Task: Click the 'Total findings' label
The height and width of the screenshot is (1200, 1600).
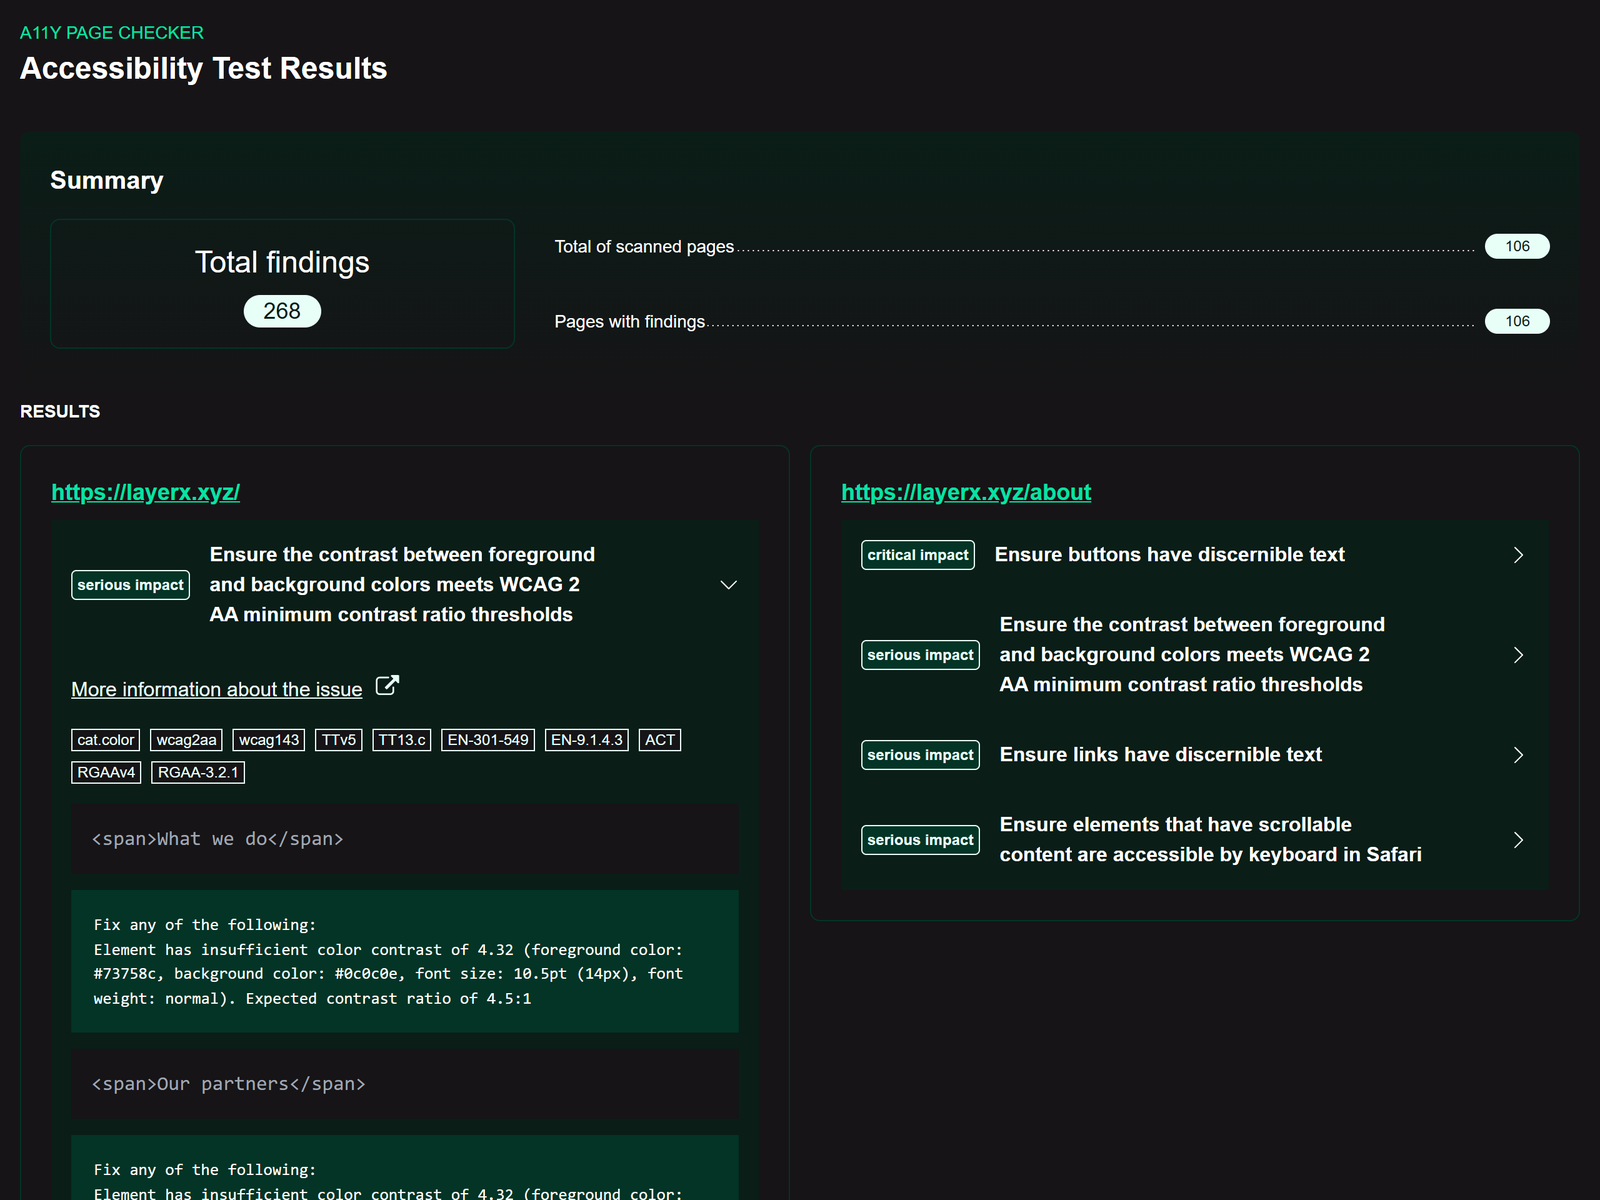Action: point(282,262)
